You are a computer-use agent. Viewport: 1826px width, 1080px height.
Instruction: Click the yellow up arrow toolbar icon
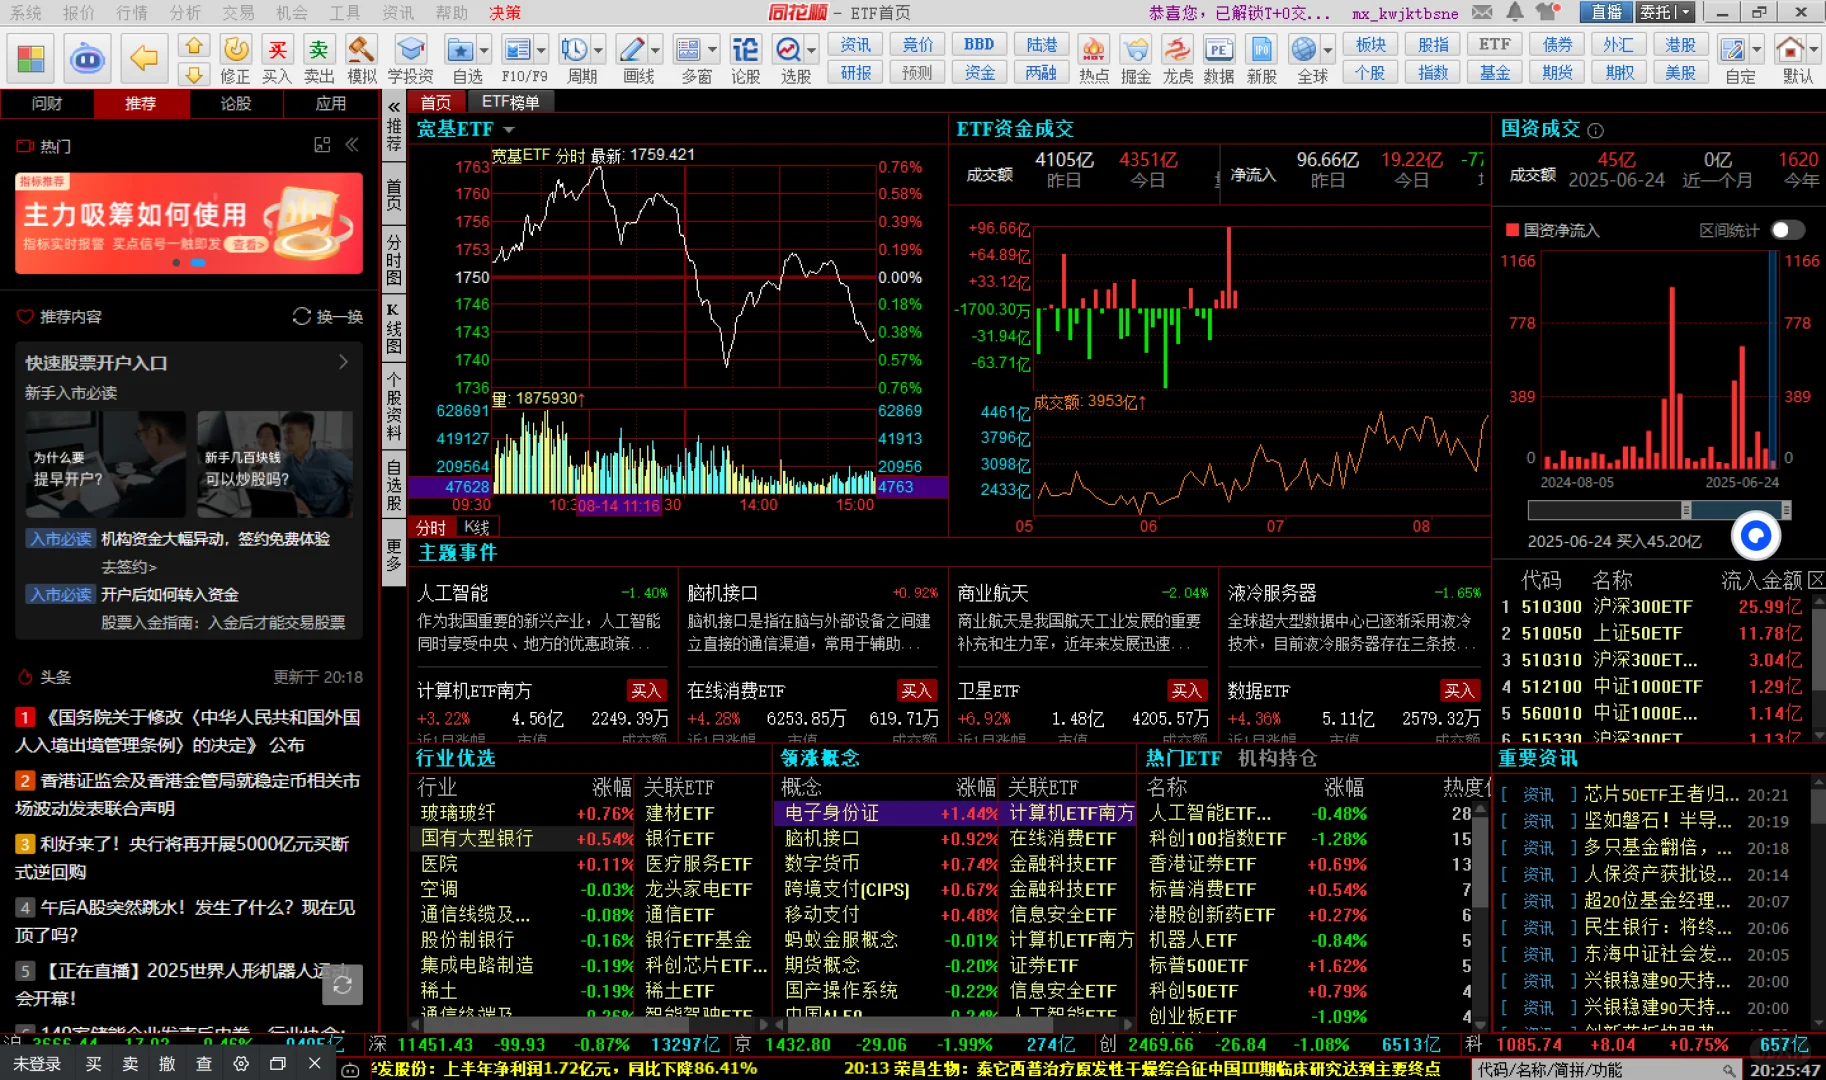194,46
